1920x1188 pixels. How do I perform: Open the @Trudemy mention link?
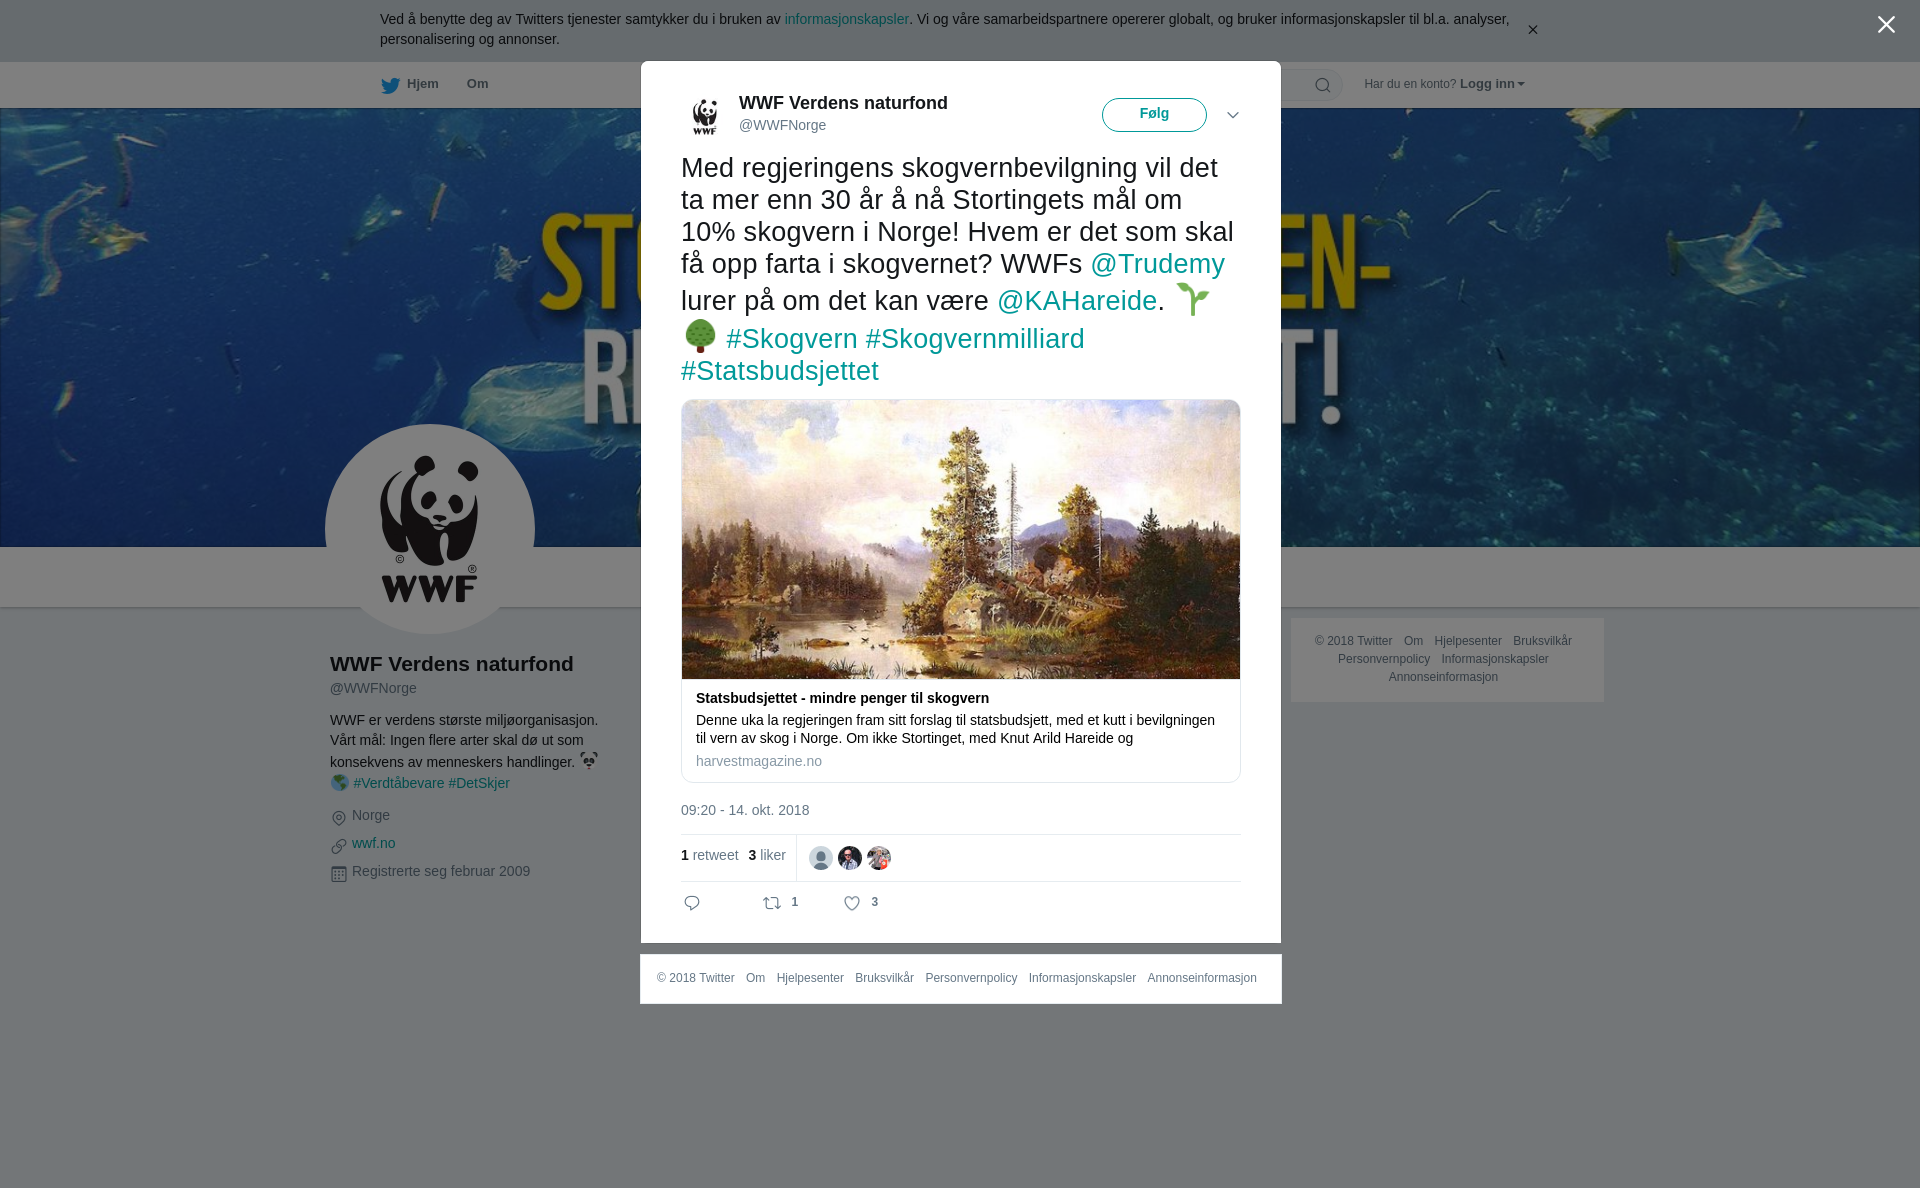pyautogui.click(x=1157, y=264)
